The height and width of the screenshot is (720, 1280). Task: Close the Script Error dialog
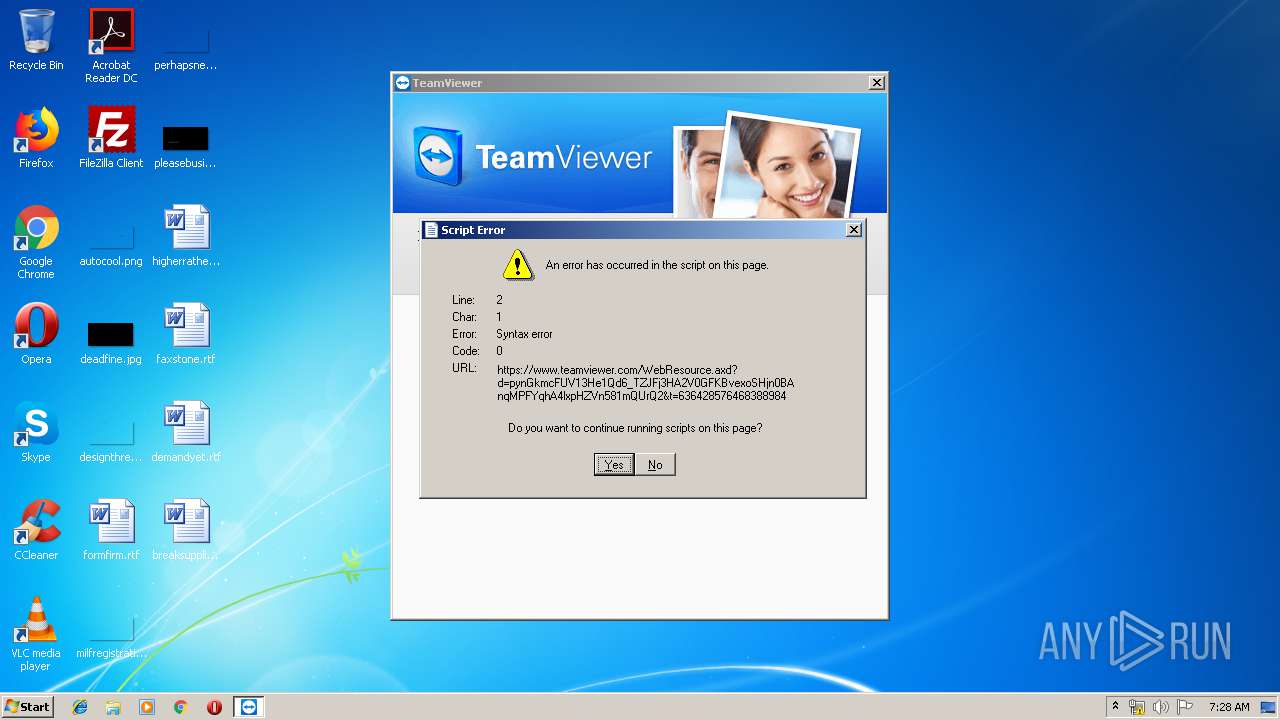[853, 230]
